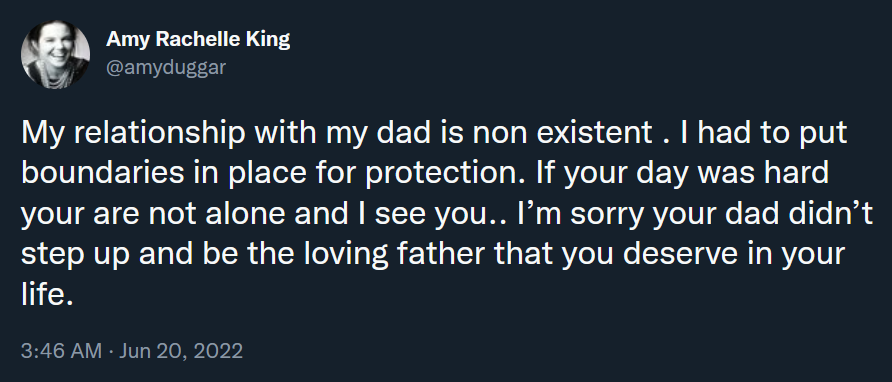
Task: Click the word "boundaries" in the tweet
Action: coord(102,174)
